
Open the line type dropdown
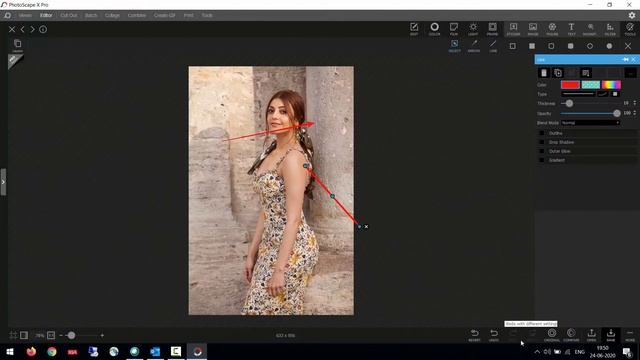578,94
